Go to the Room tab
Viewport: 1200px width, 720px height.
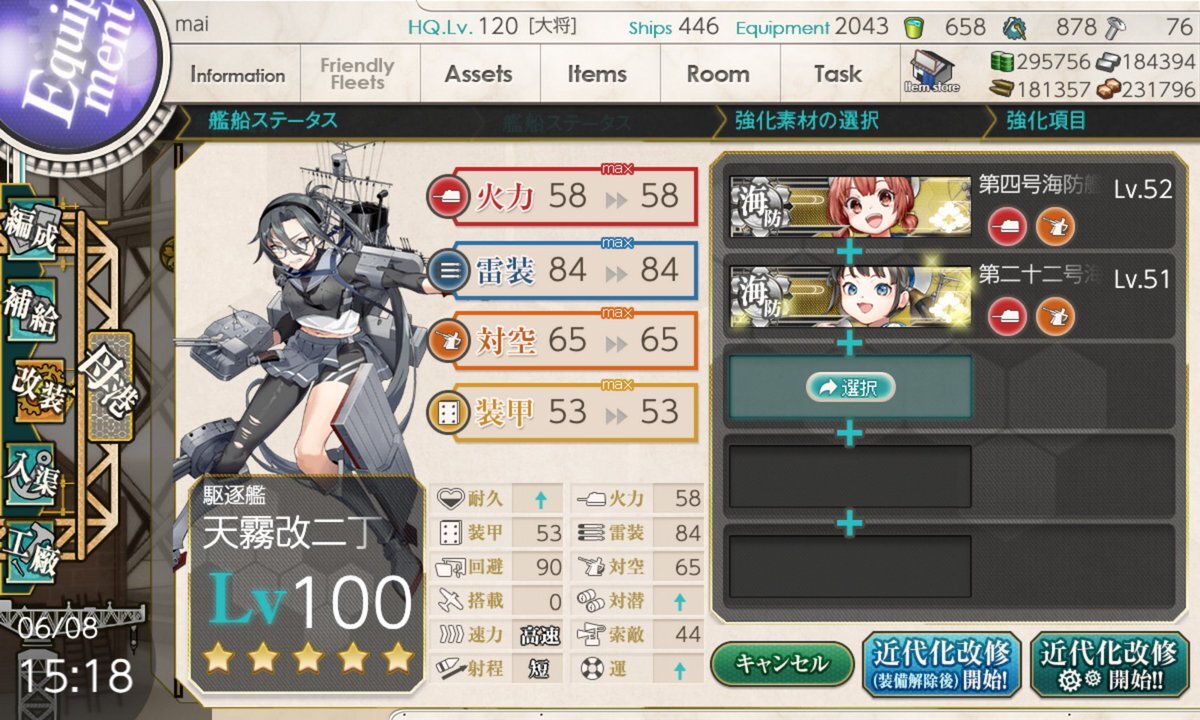[x=718, y=75]
